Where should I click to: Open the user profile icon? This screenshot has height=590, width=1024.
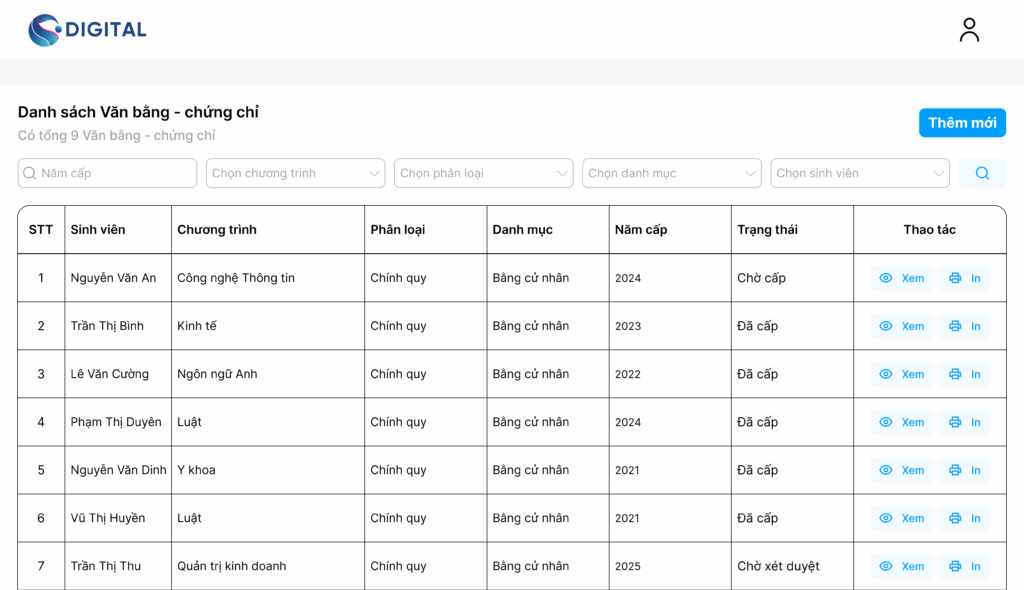click(x=969, y=29)
